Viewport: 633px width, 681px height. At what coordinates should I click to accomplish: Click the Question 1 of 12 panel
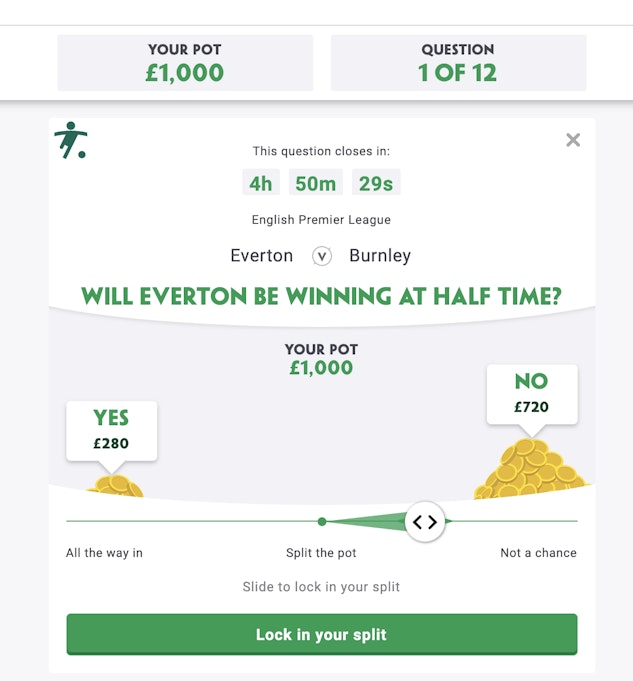(458, 63)
